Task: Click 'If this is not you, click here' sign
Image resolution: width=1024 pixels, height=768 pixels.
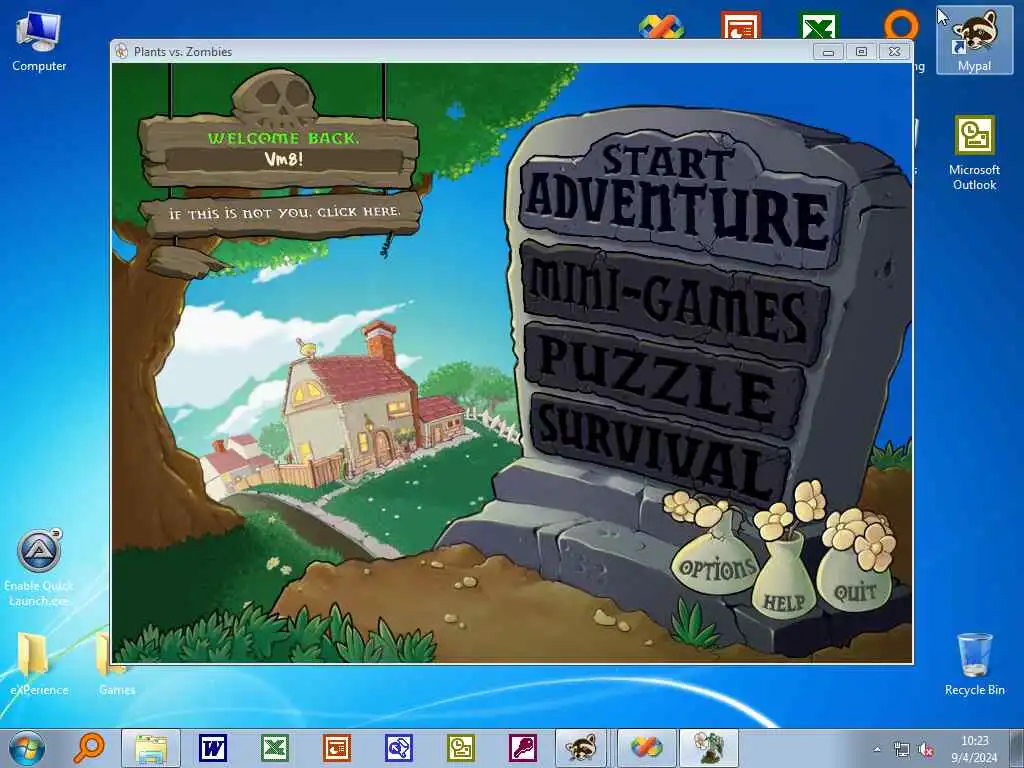Action: point(282,212)
